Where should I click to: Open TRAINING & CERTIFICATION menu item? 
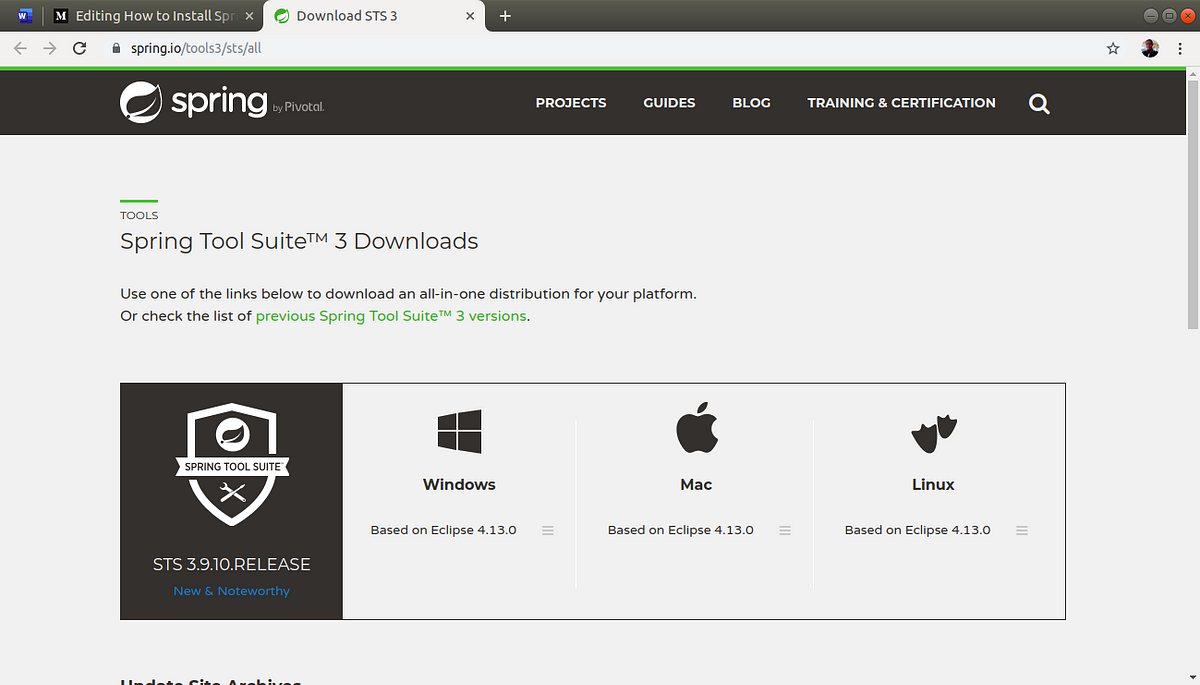tap(901, 103)
